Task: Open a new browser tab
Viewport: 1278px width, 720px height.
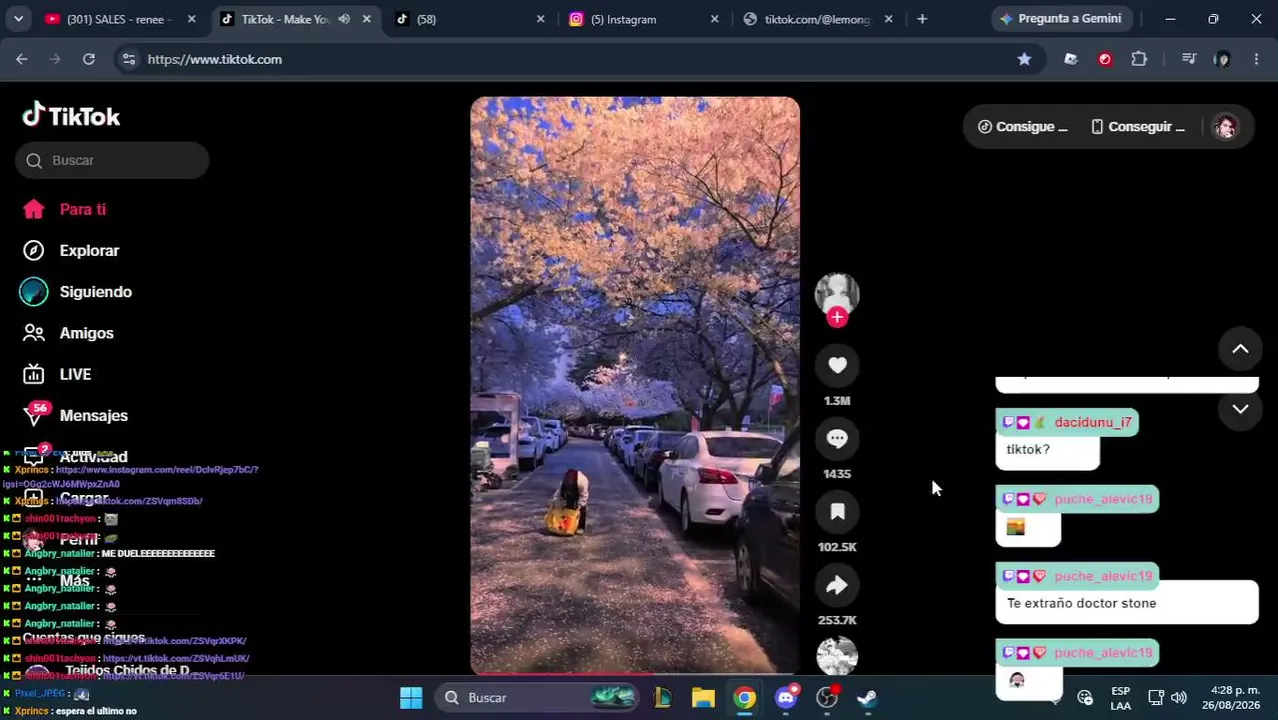Action: tap(922, 19)
